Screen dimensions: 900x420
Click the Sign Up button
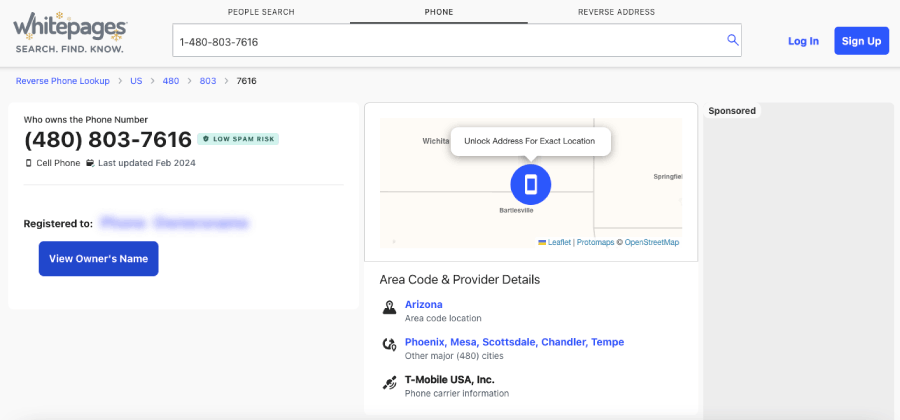(x=862, y=41)
